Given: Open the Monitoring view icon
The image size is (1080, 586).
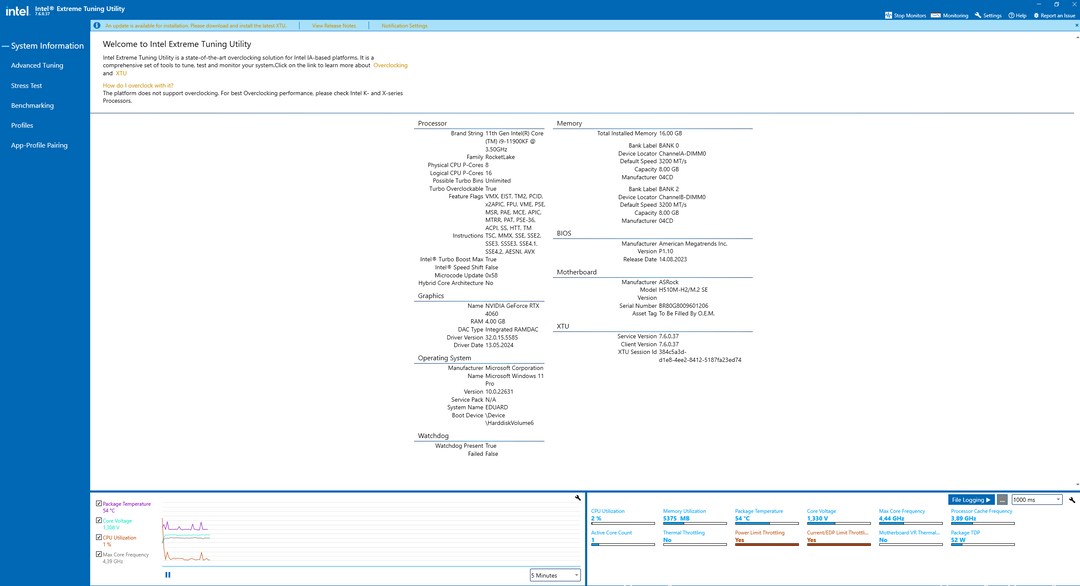Looking at the screenshot, I should point(935,15).
